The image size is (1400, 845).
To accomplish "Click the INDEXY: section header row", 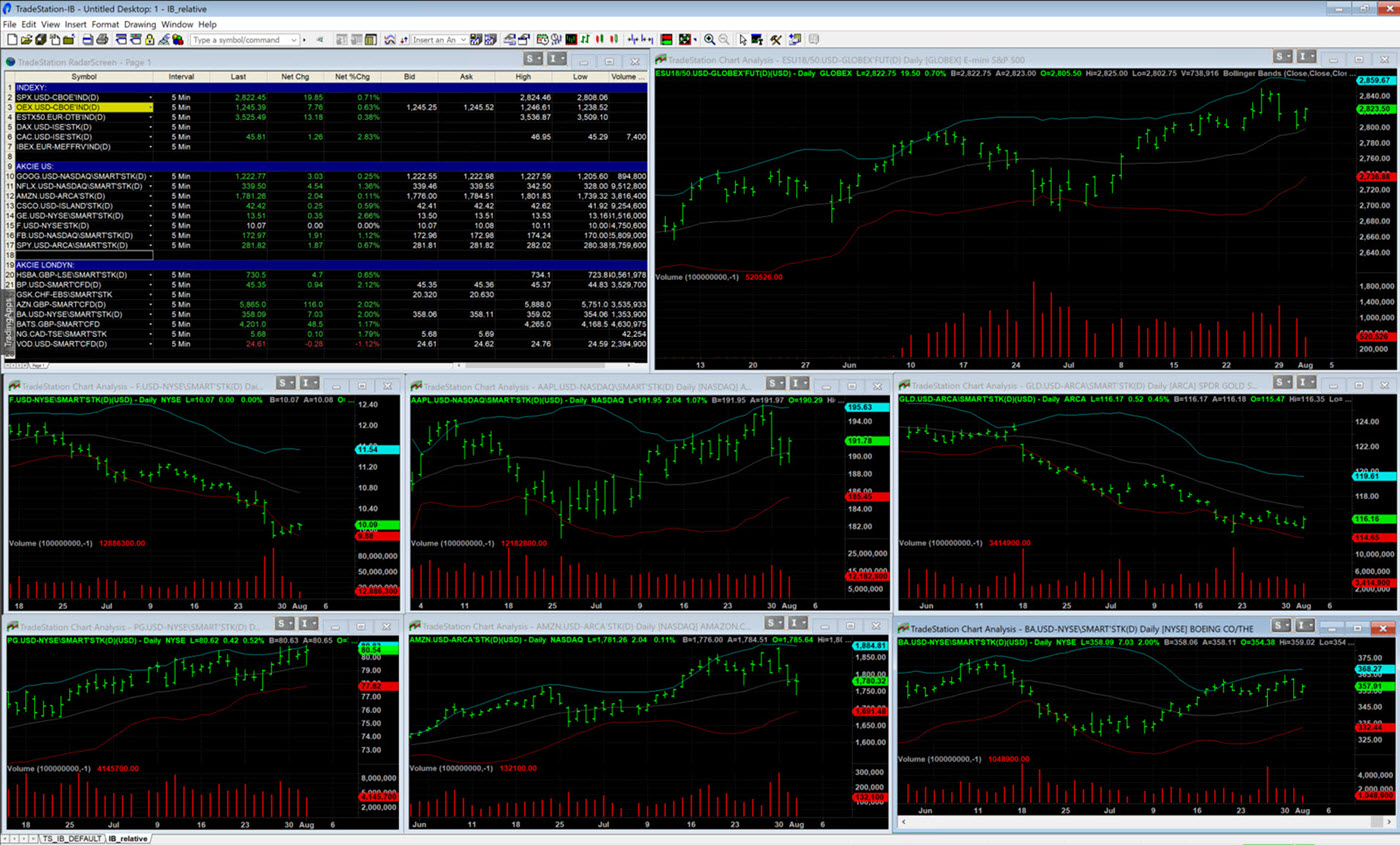I will pos(331,87).
